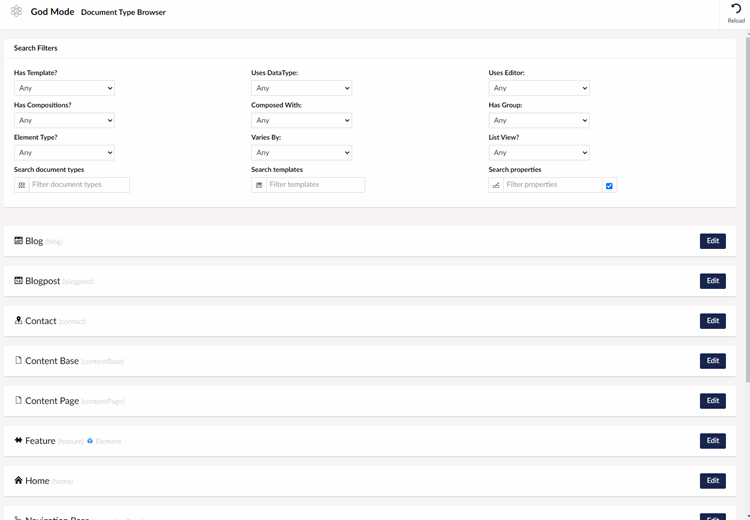Expand the Content Base row title
This screenshot has width=750, height=520.
coord(52,361)
